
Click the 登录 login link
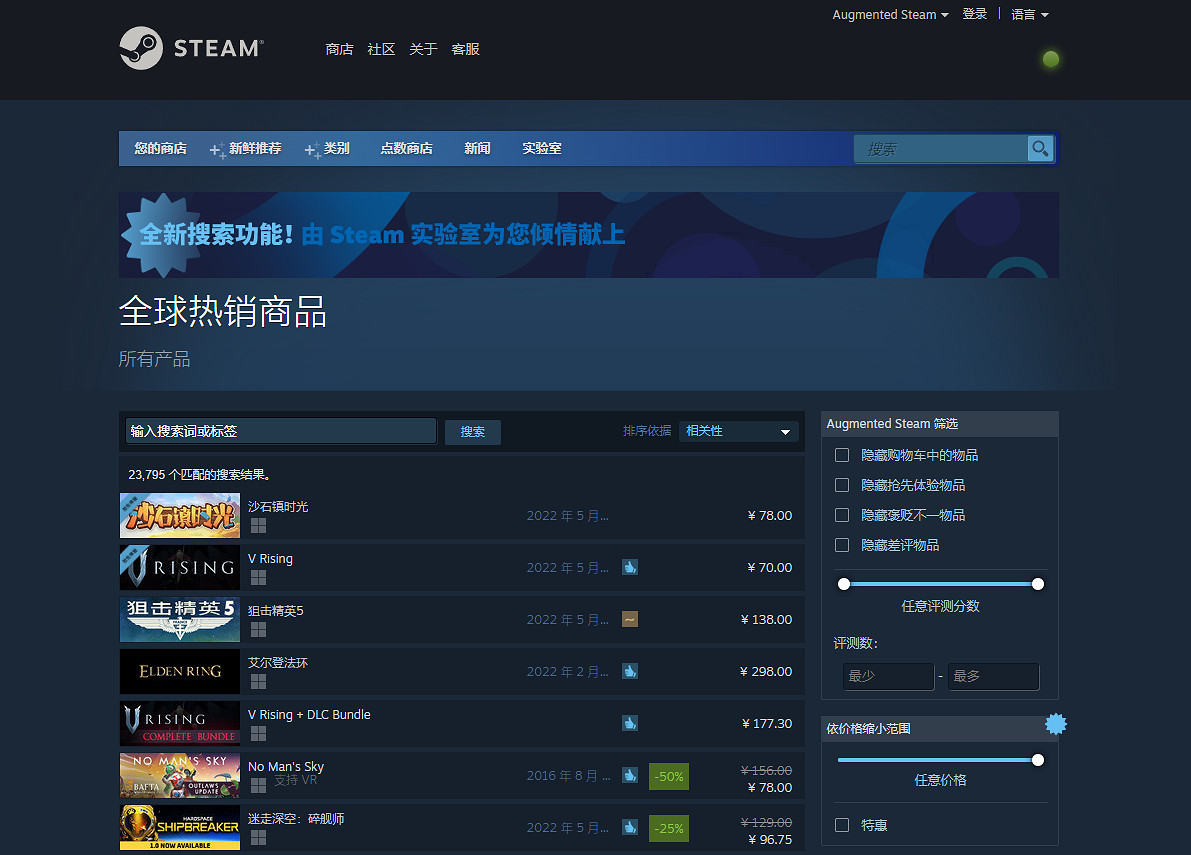coord(974,14)
